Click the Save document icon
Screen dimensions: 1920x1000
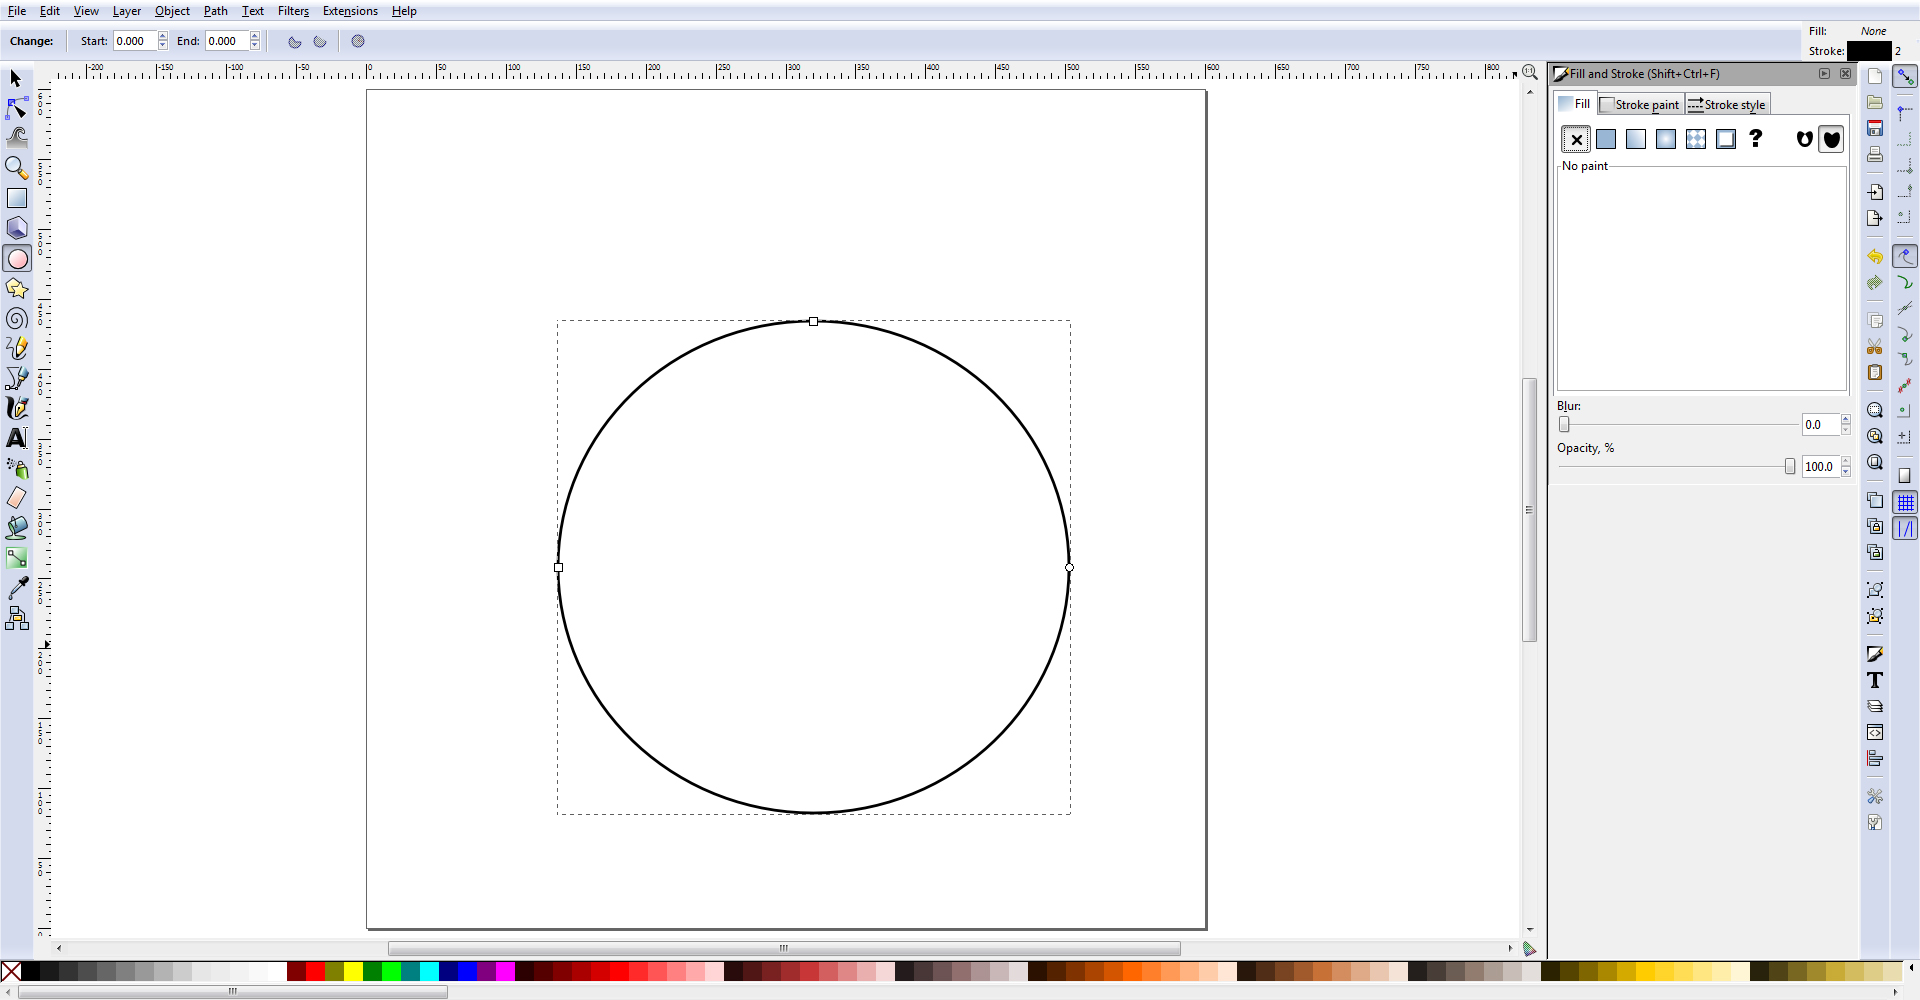[x=1875, y=128]
